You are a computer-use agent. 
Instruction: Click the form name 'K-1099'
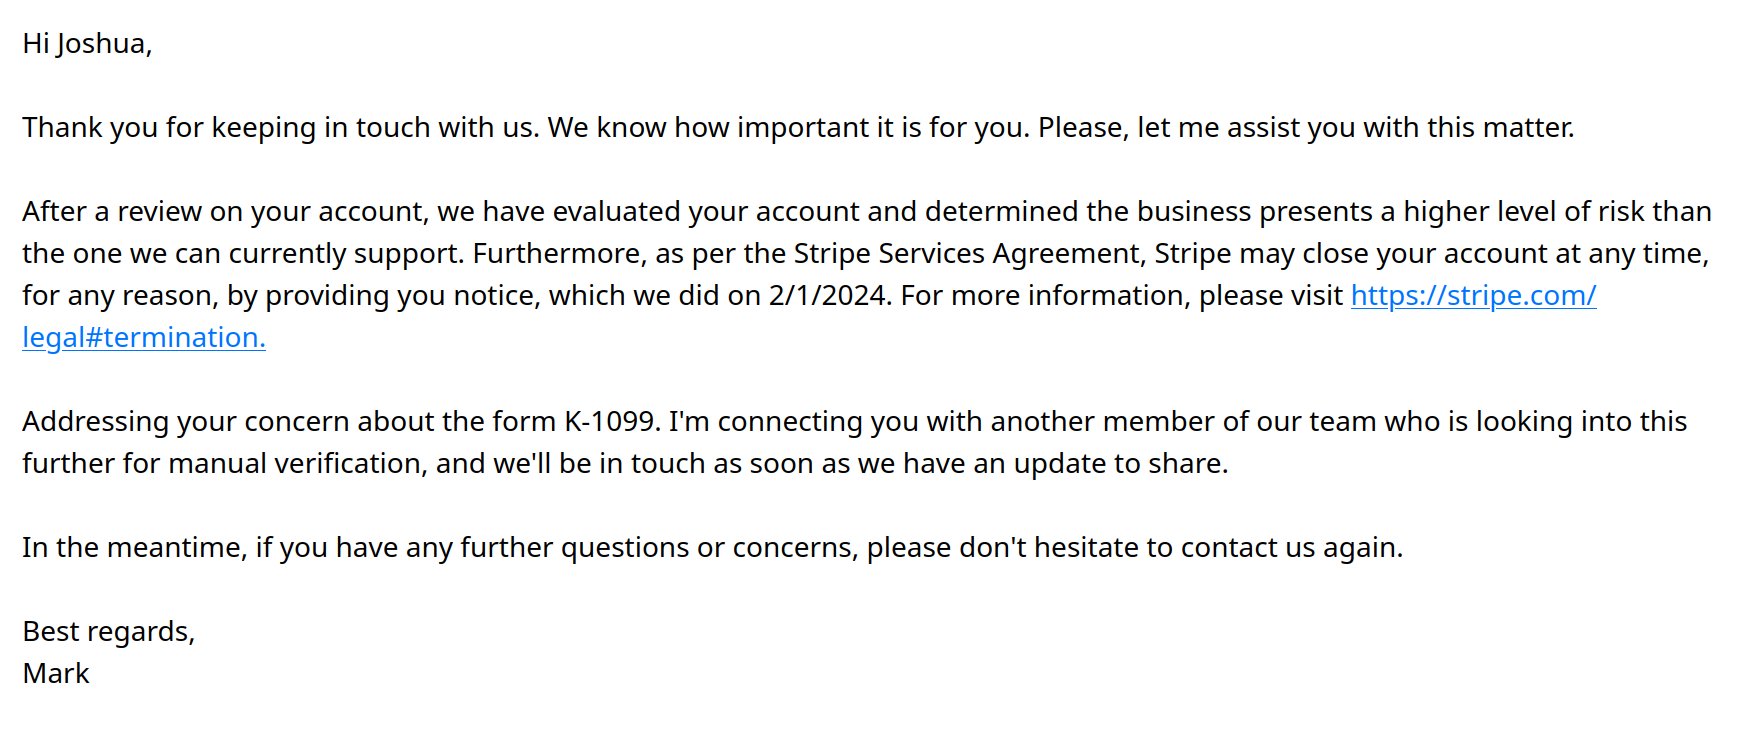coord(612,422)
